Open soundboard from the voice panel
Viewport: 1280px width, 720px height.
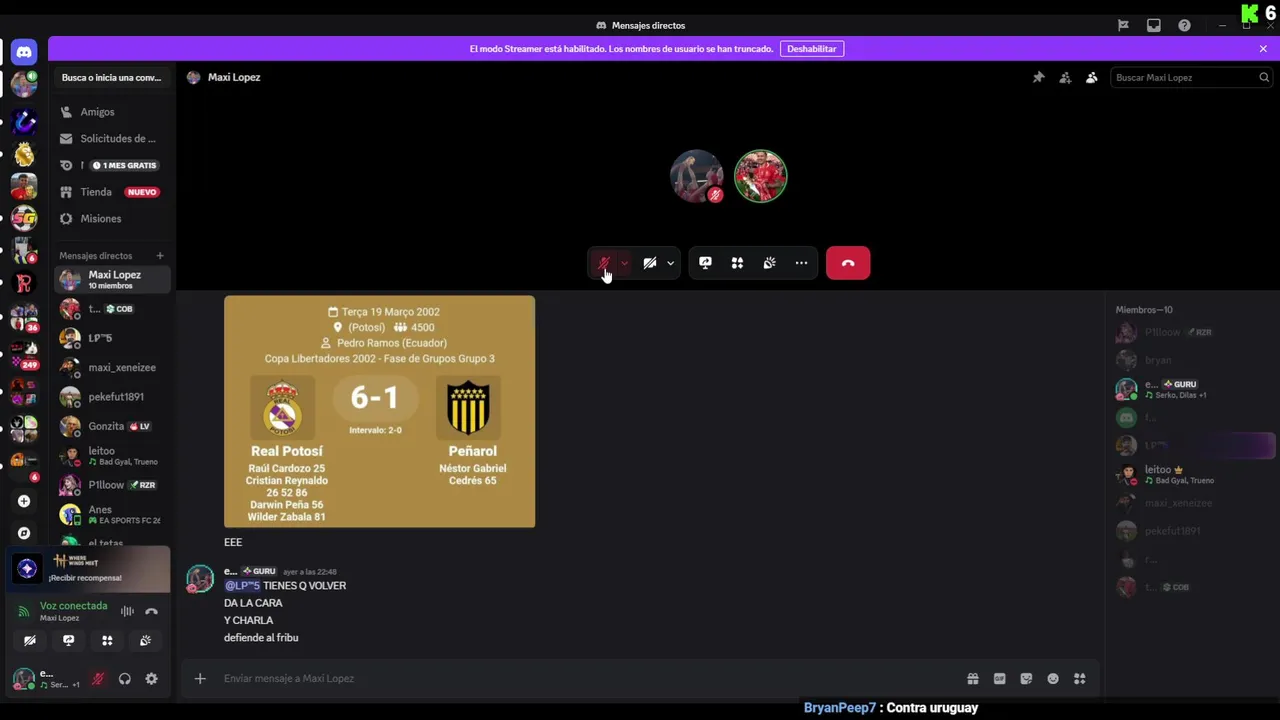(x=146, y=640)
